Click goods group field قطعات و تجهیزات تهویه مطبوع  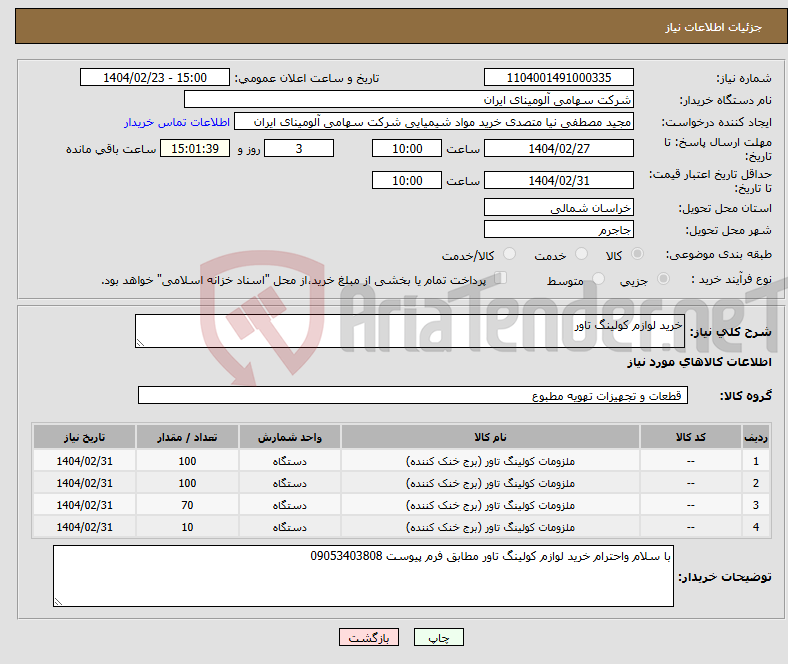[x=413, y=395]
